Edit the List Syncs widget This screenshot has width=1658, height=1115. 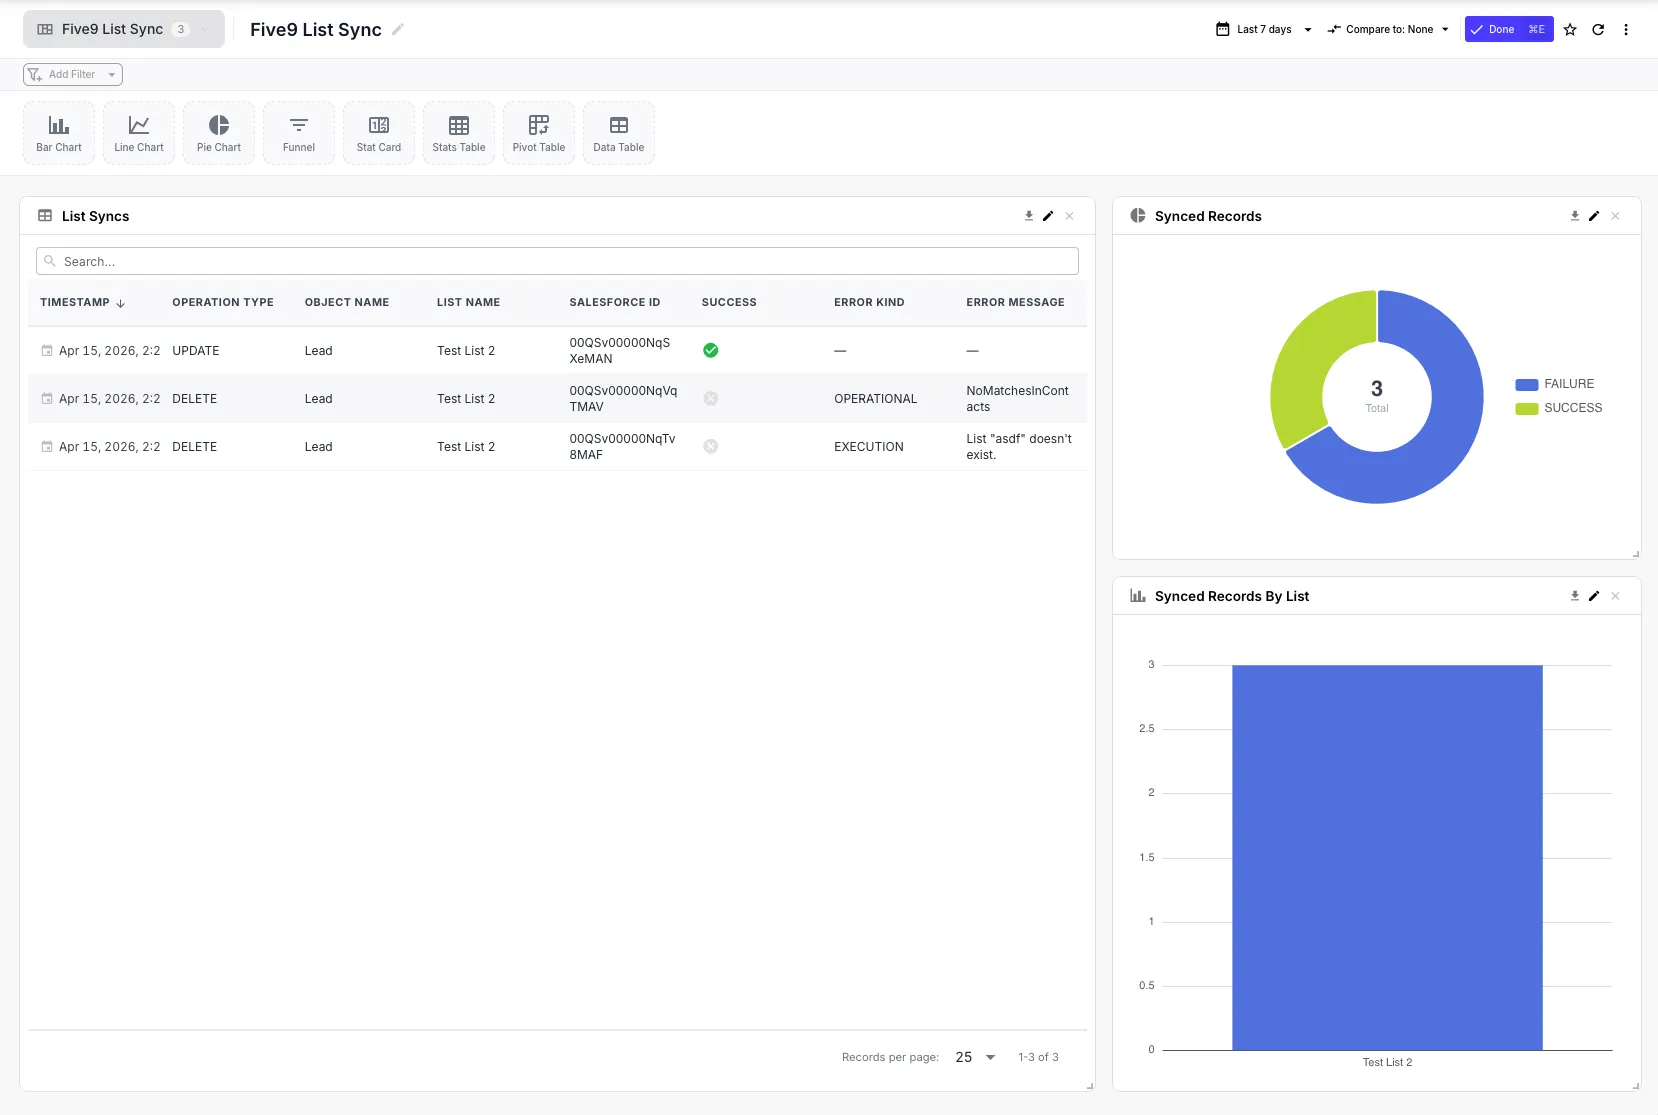[1048, 216]
